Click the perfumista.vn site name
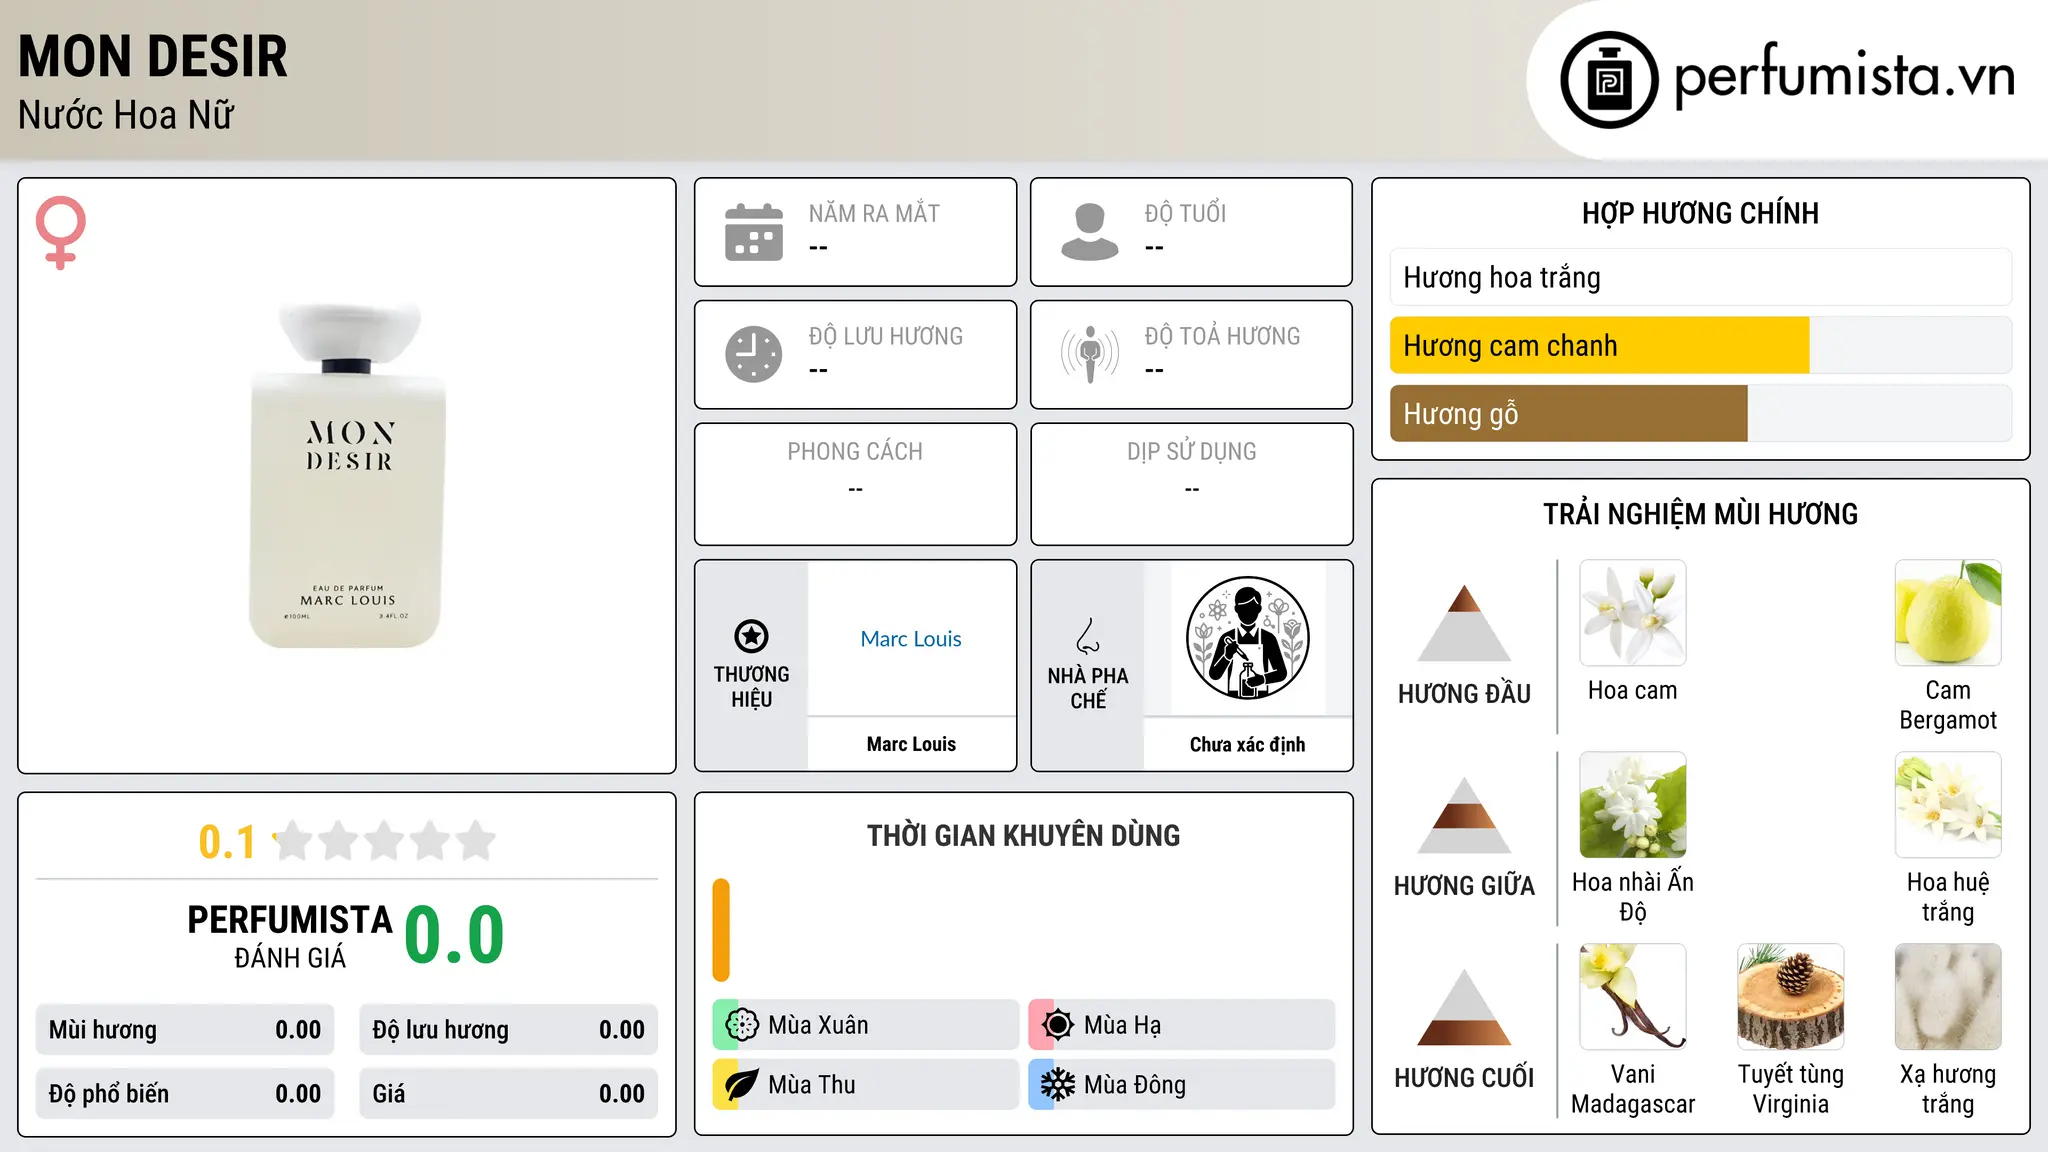2048x1152 pixels. 1845,77
